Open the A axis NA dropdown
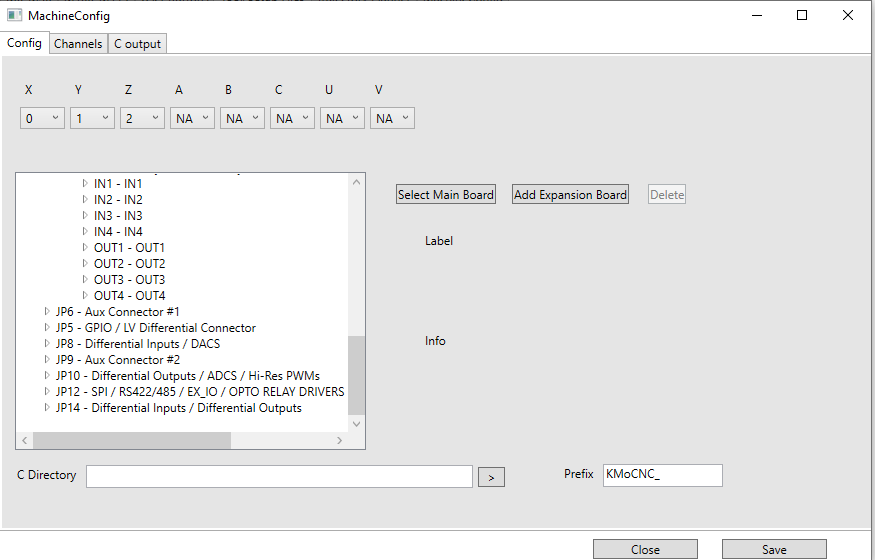Viewport: 875px width, 560px height. point(192,118)
